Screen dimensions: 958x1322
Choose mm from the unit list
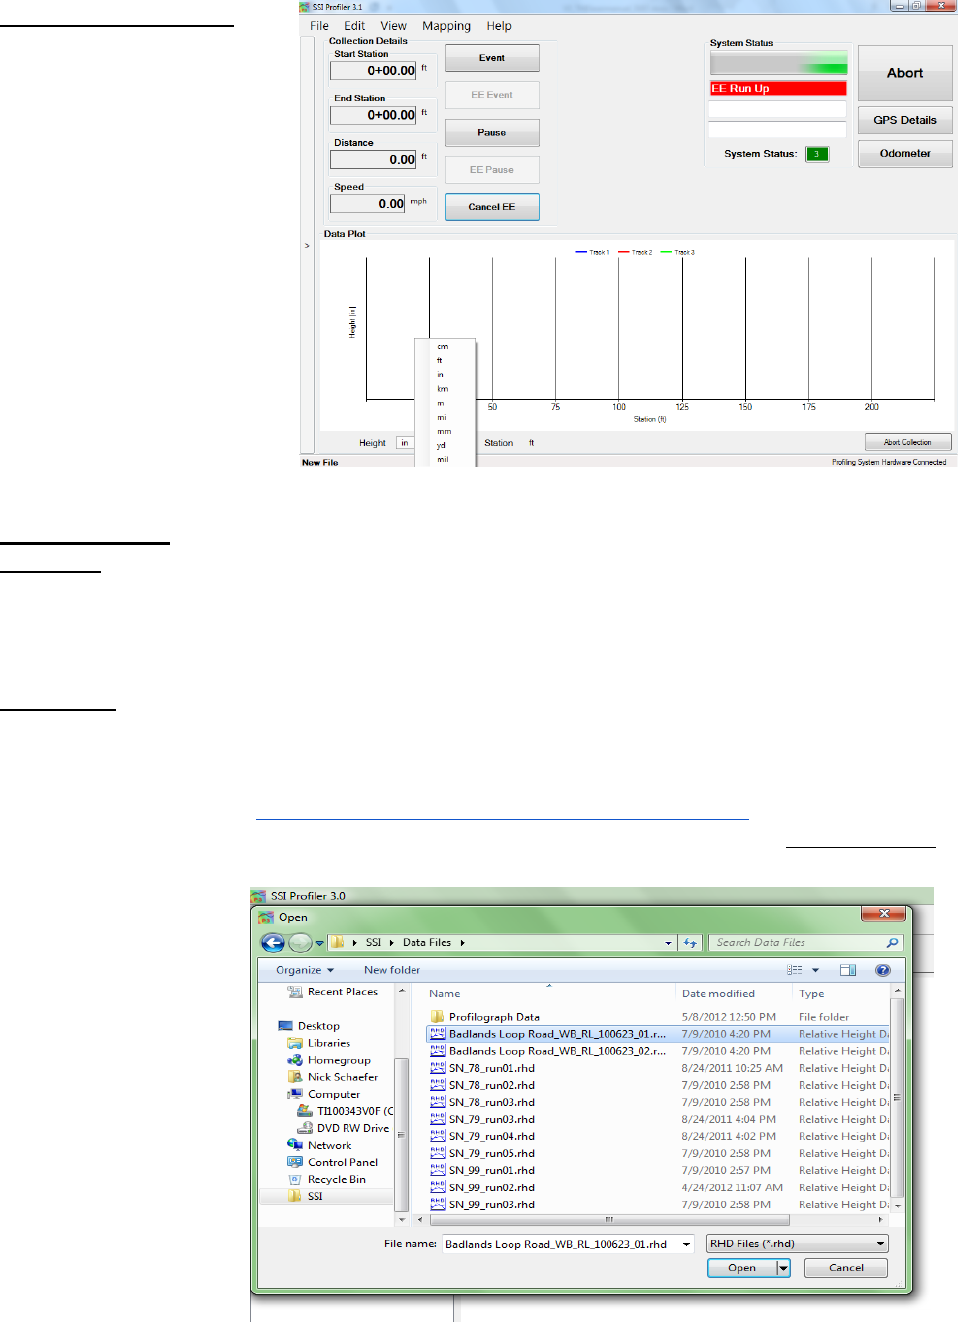443,432
